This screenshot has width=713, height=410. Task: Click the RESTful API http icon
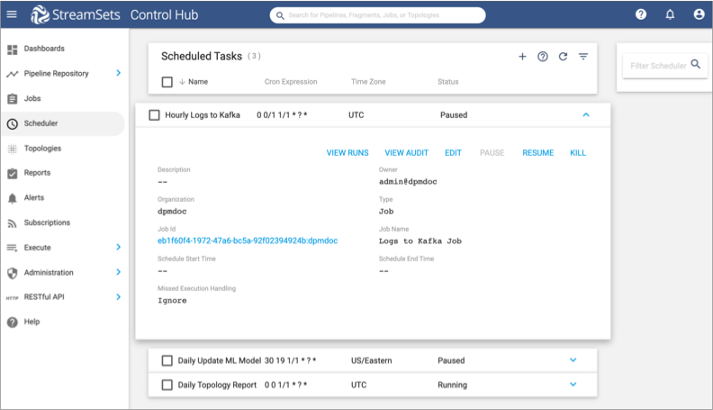[x=12, y=298]
